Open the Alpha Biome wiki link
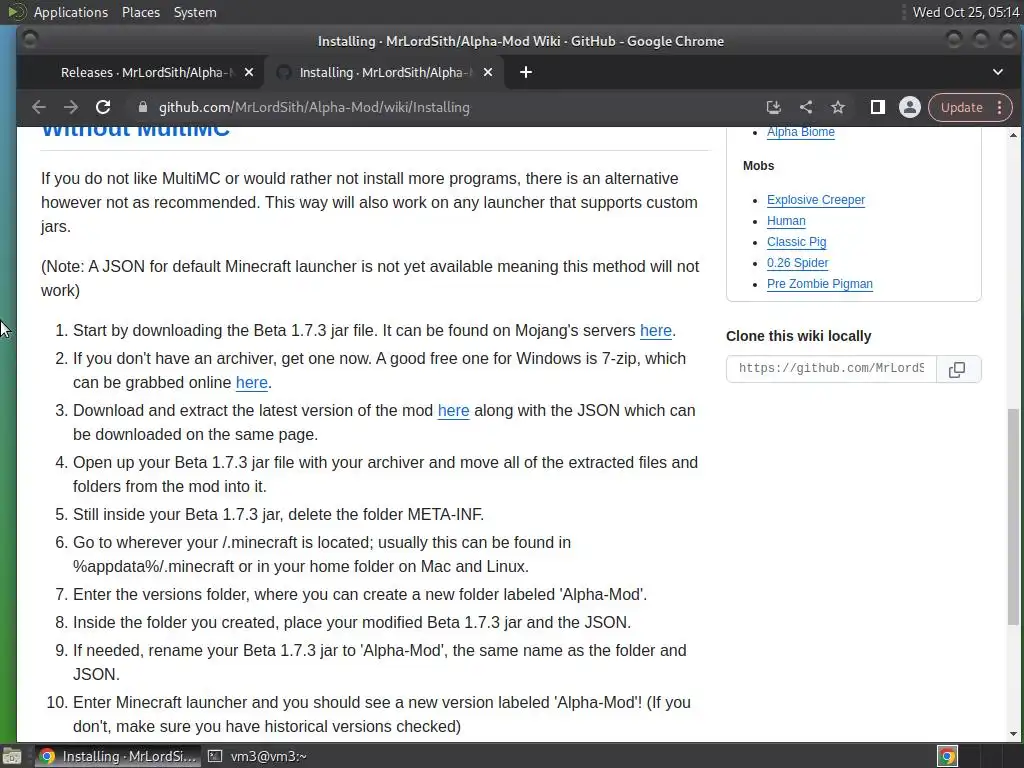The image size is (1024, 768). [x=801, y=132]
